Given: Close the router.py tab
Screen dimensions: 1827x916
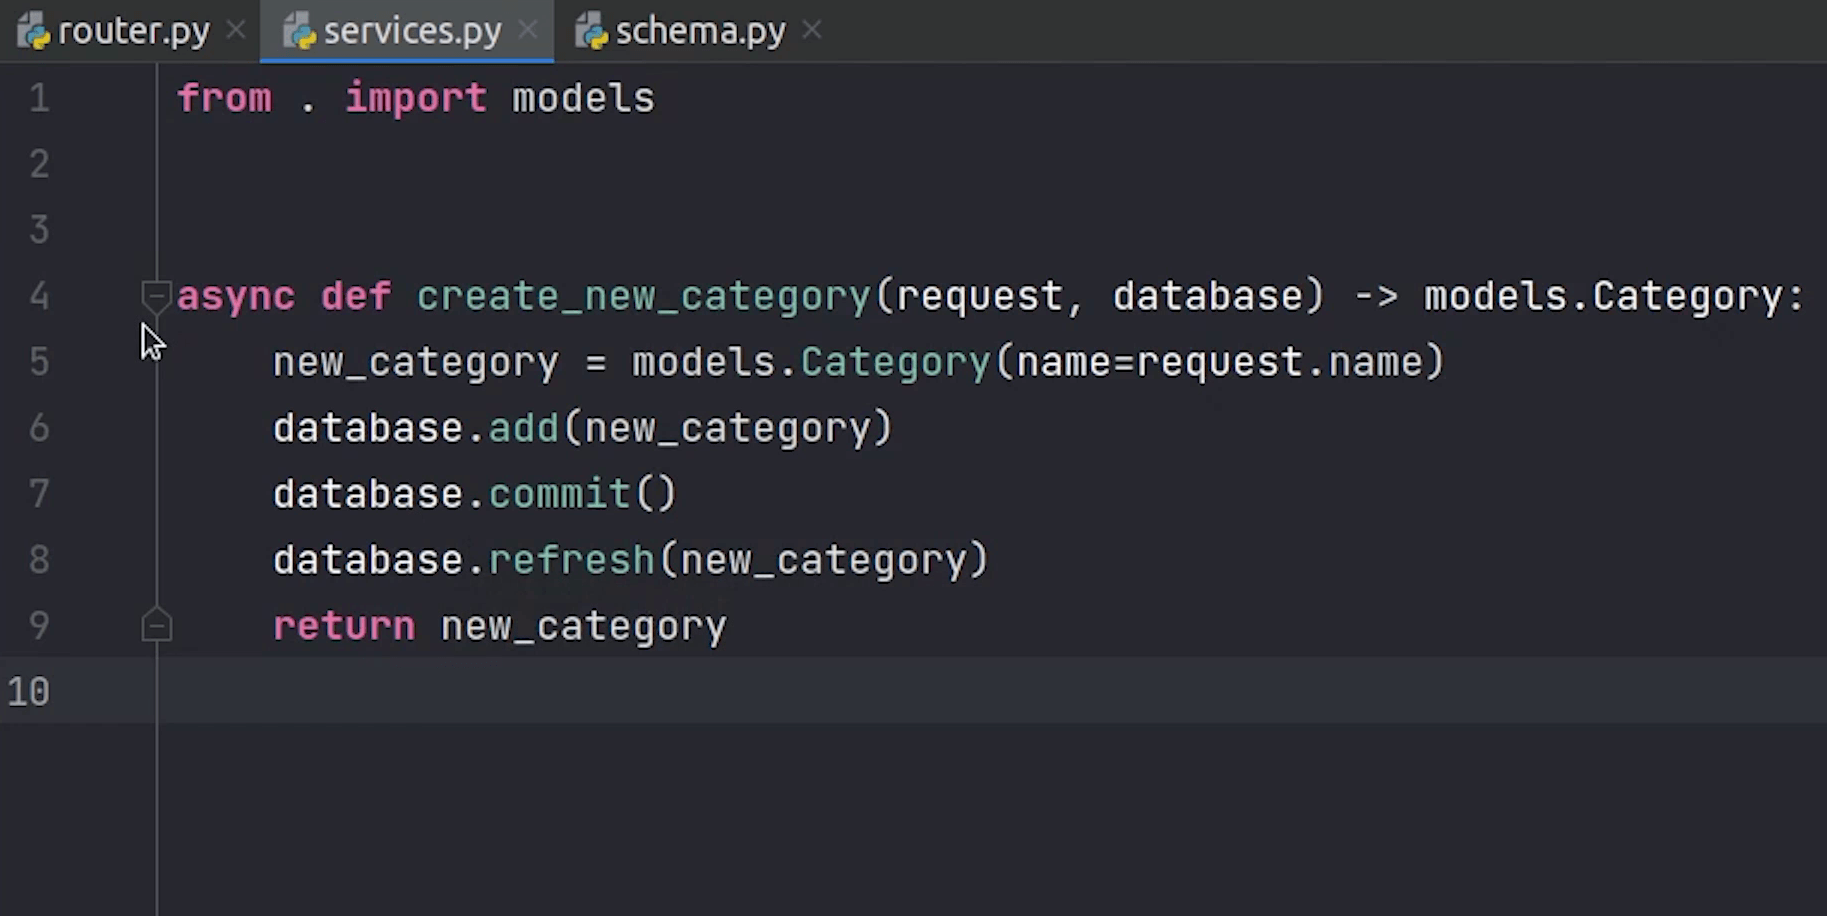Looking at the screenshot, I should (x=236, y=31).
